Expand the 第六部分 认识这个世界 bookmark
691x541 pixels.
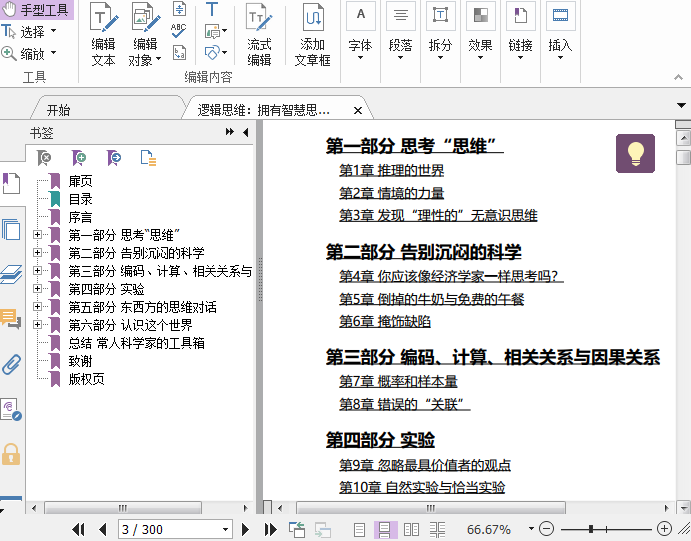[x=37, y=325]
